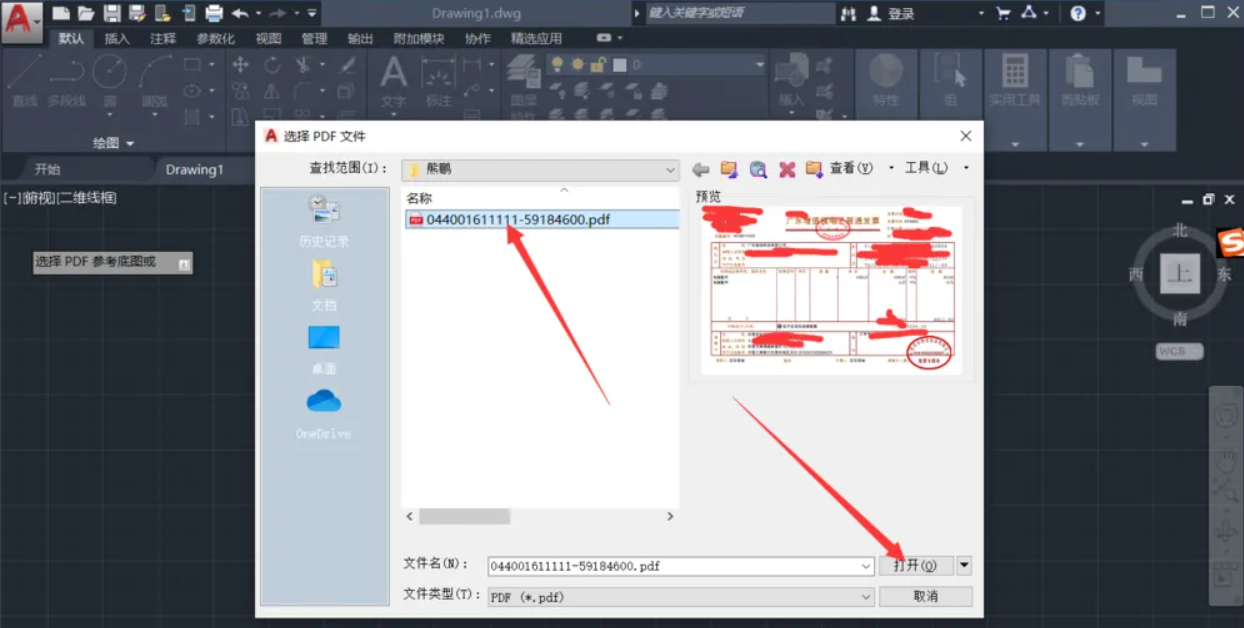Click the search the web icon
The width and height of the screenshot is (1244, 628).
pyautogui.click(x=758, y=169)
